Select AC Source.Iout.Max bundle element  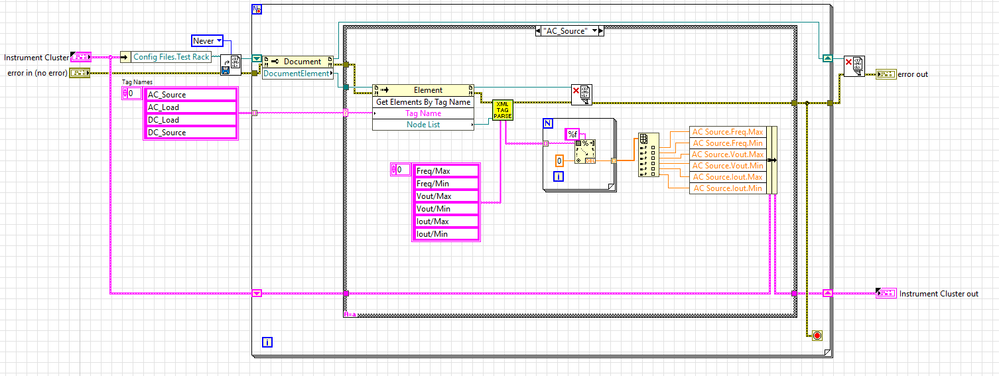(x=727, y=177)
